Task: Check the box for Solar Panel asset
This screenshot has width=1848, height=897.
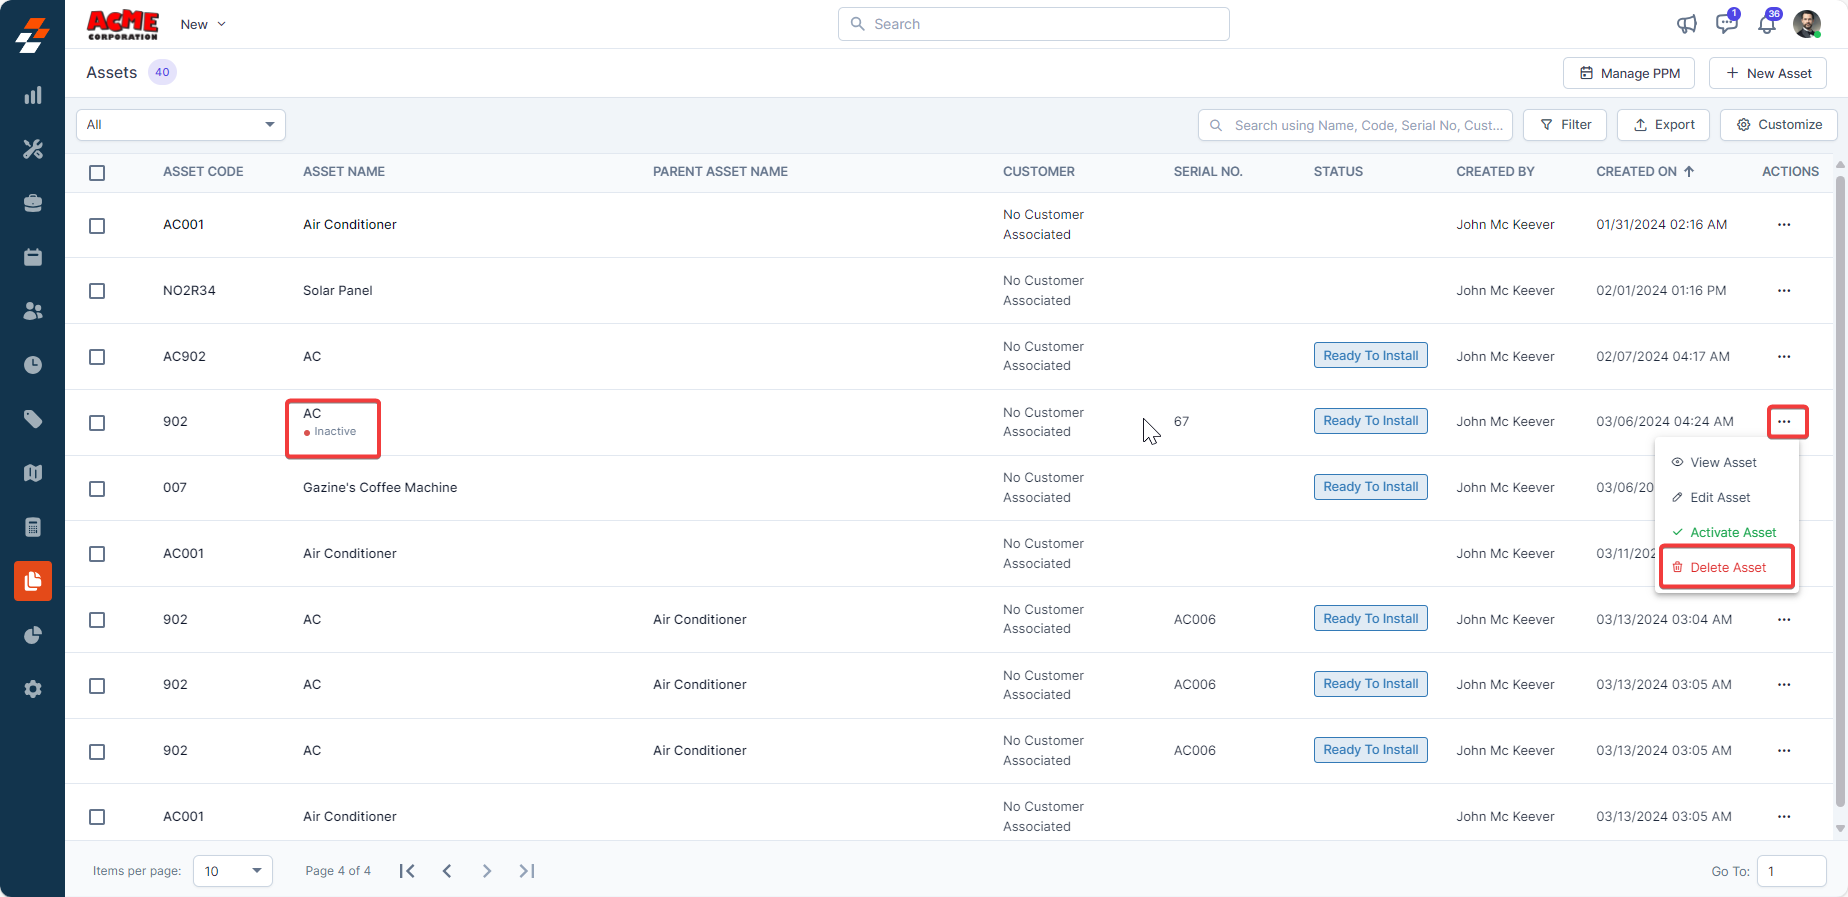Action: (97, 291)
